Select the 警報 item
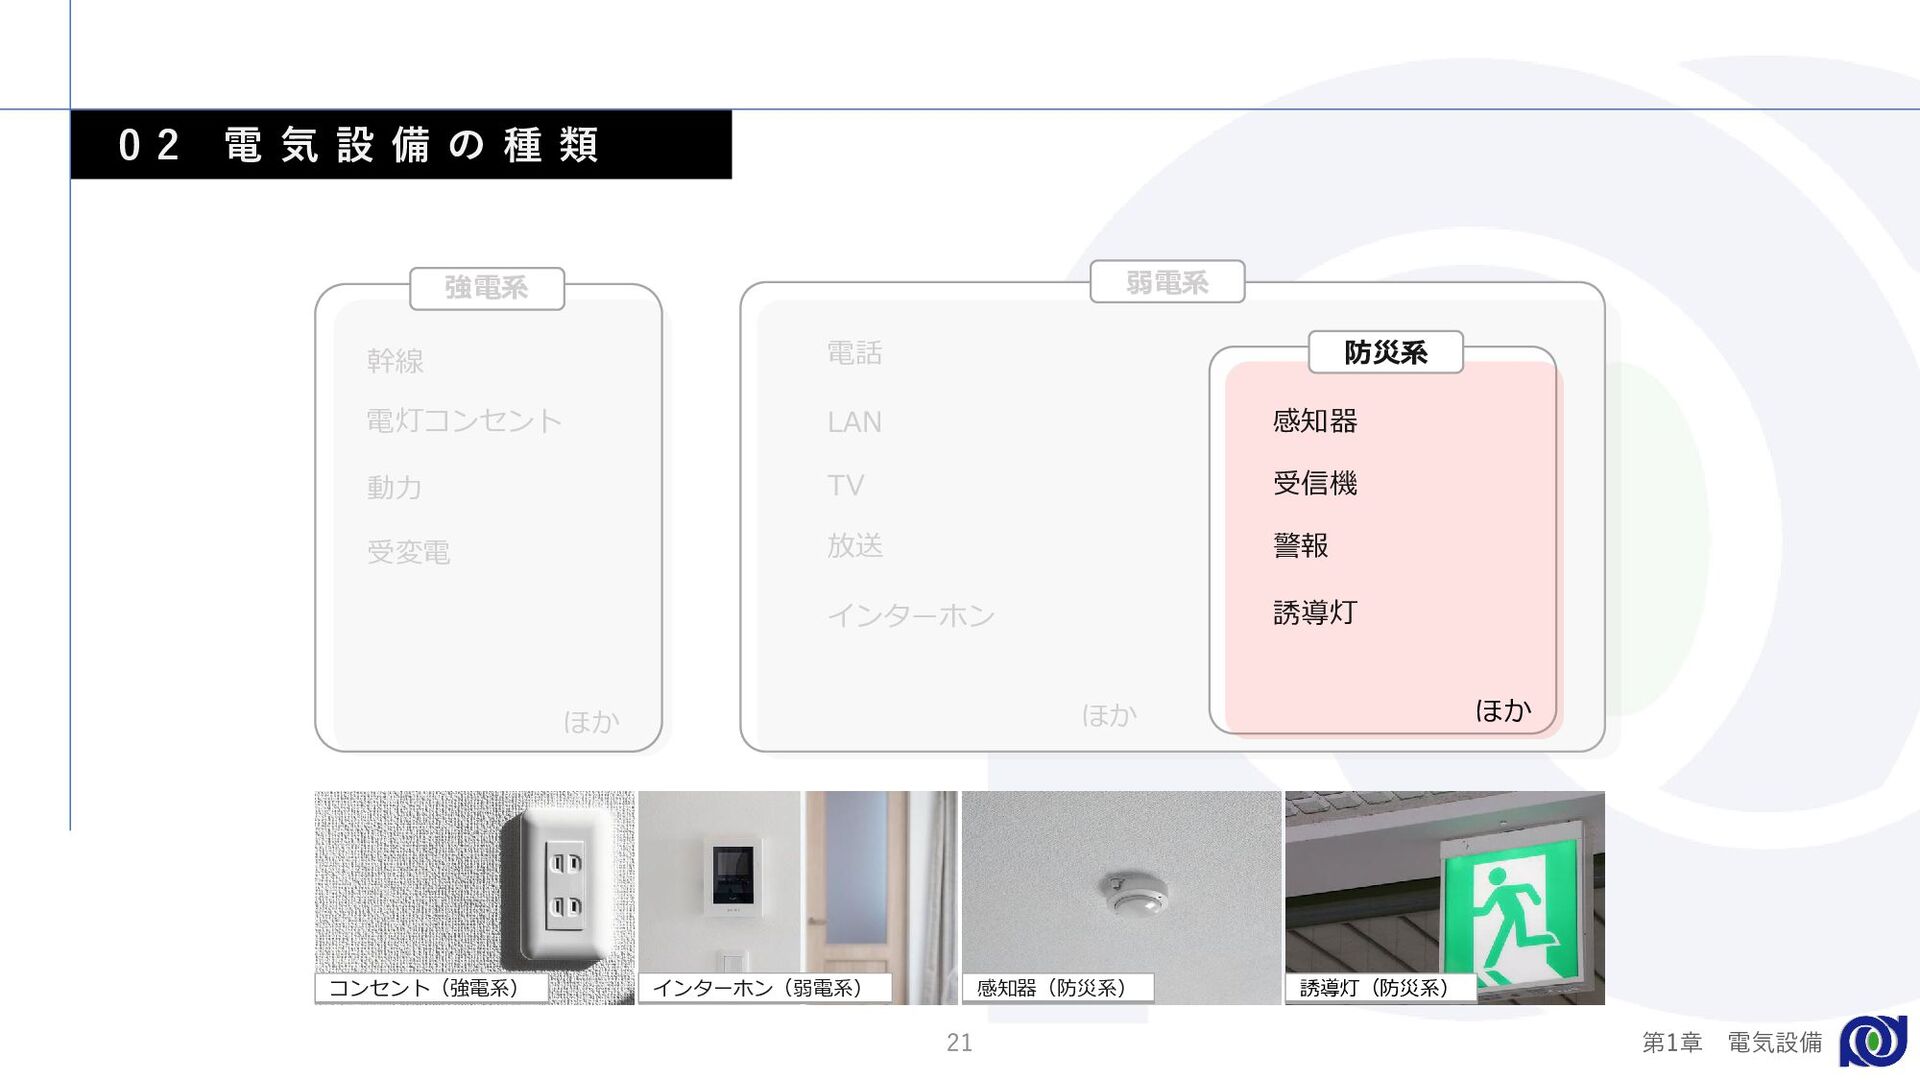This screenshot has width=1920, height=1080. (1300, 545)
